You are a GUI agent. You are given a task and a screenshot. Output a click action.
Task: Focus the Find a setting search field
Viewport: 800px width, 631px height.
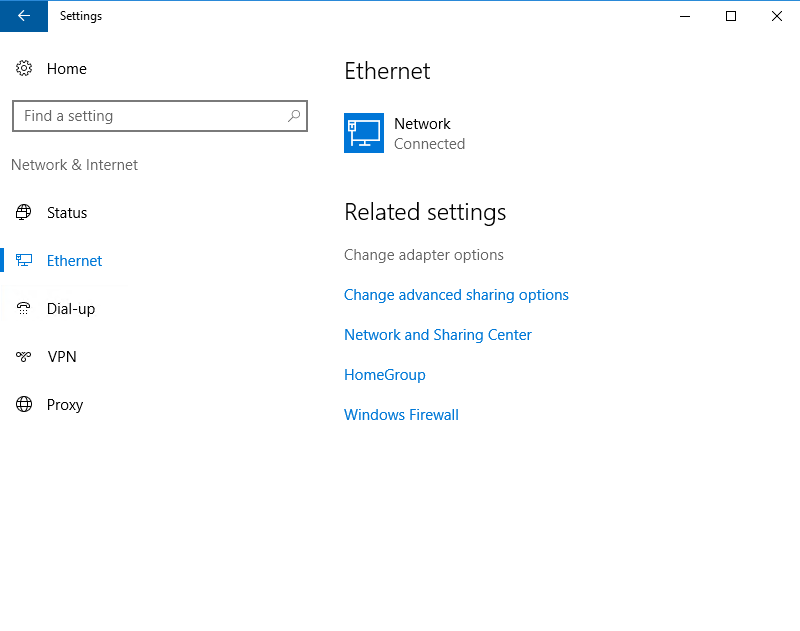click(x=150, y=116)
